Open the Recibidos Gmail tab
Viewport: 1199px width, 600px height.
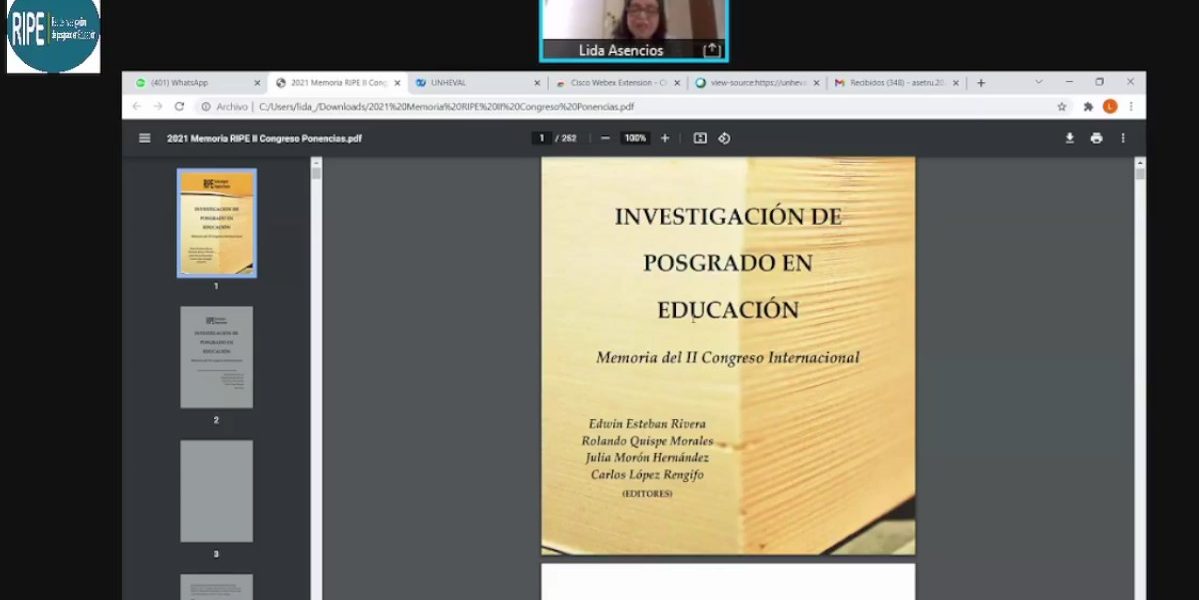[890, 83]
